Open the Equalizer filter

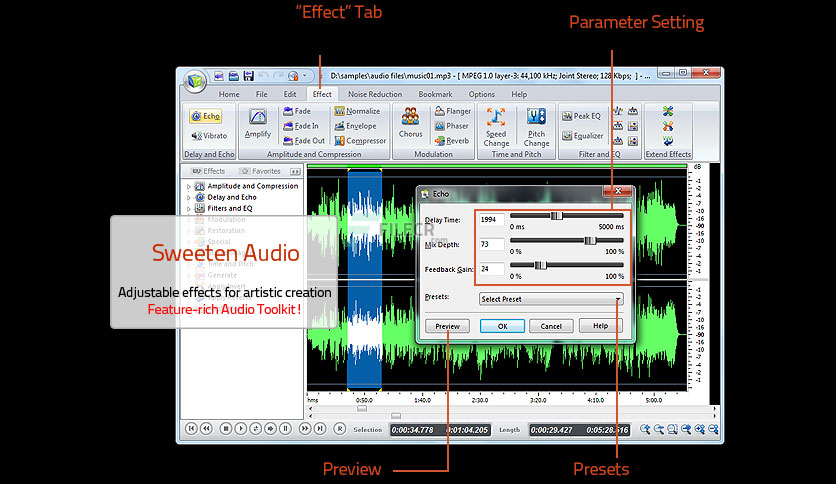coord(583,136)
